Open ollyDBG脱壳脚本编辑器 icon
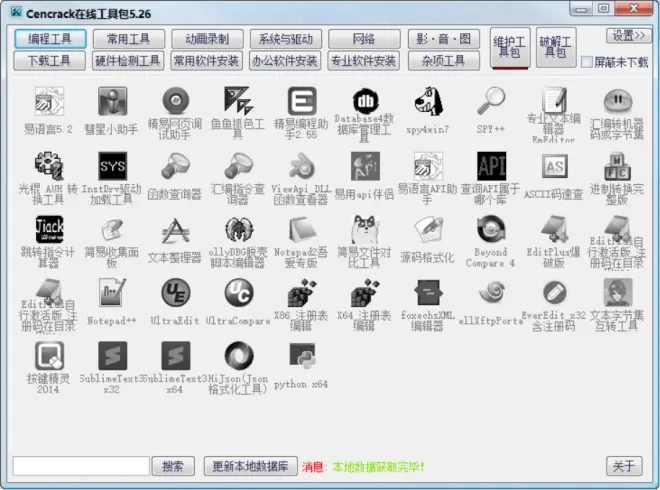Image resolution: width=660 pixels, height=490 pixels. tap(238, 229)
